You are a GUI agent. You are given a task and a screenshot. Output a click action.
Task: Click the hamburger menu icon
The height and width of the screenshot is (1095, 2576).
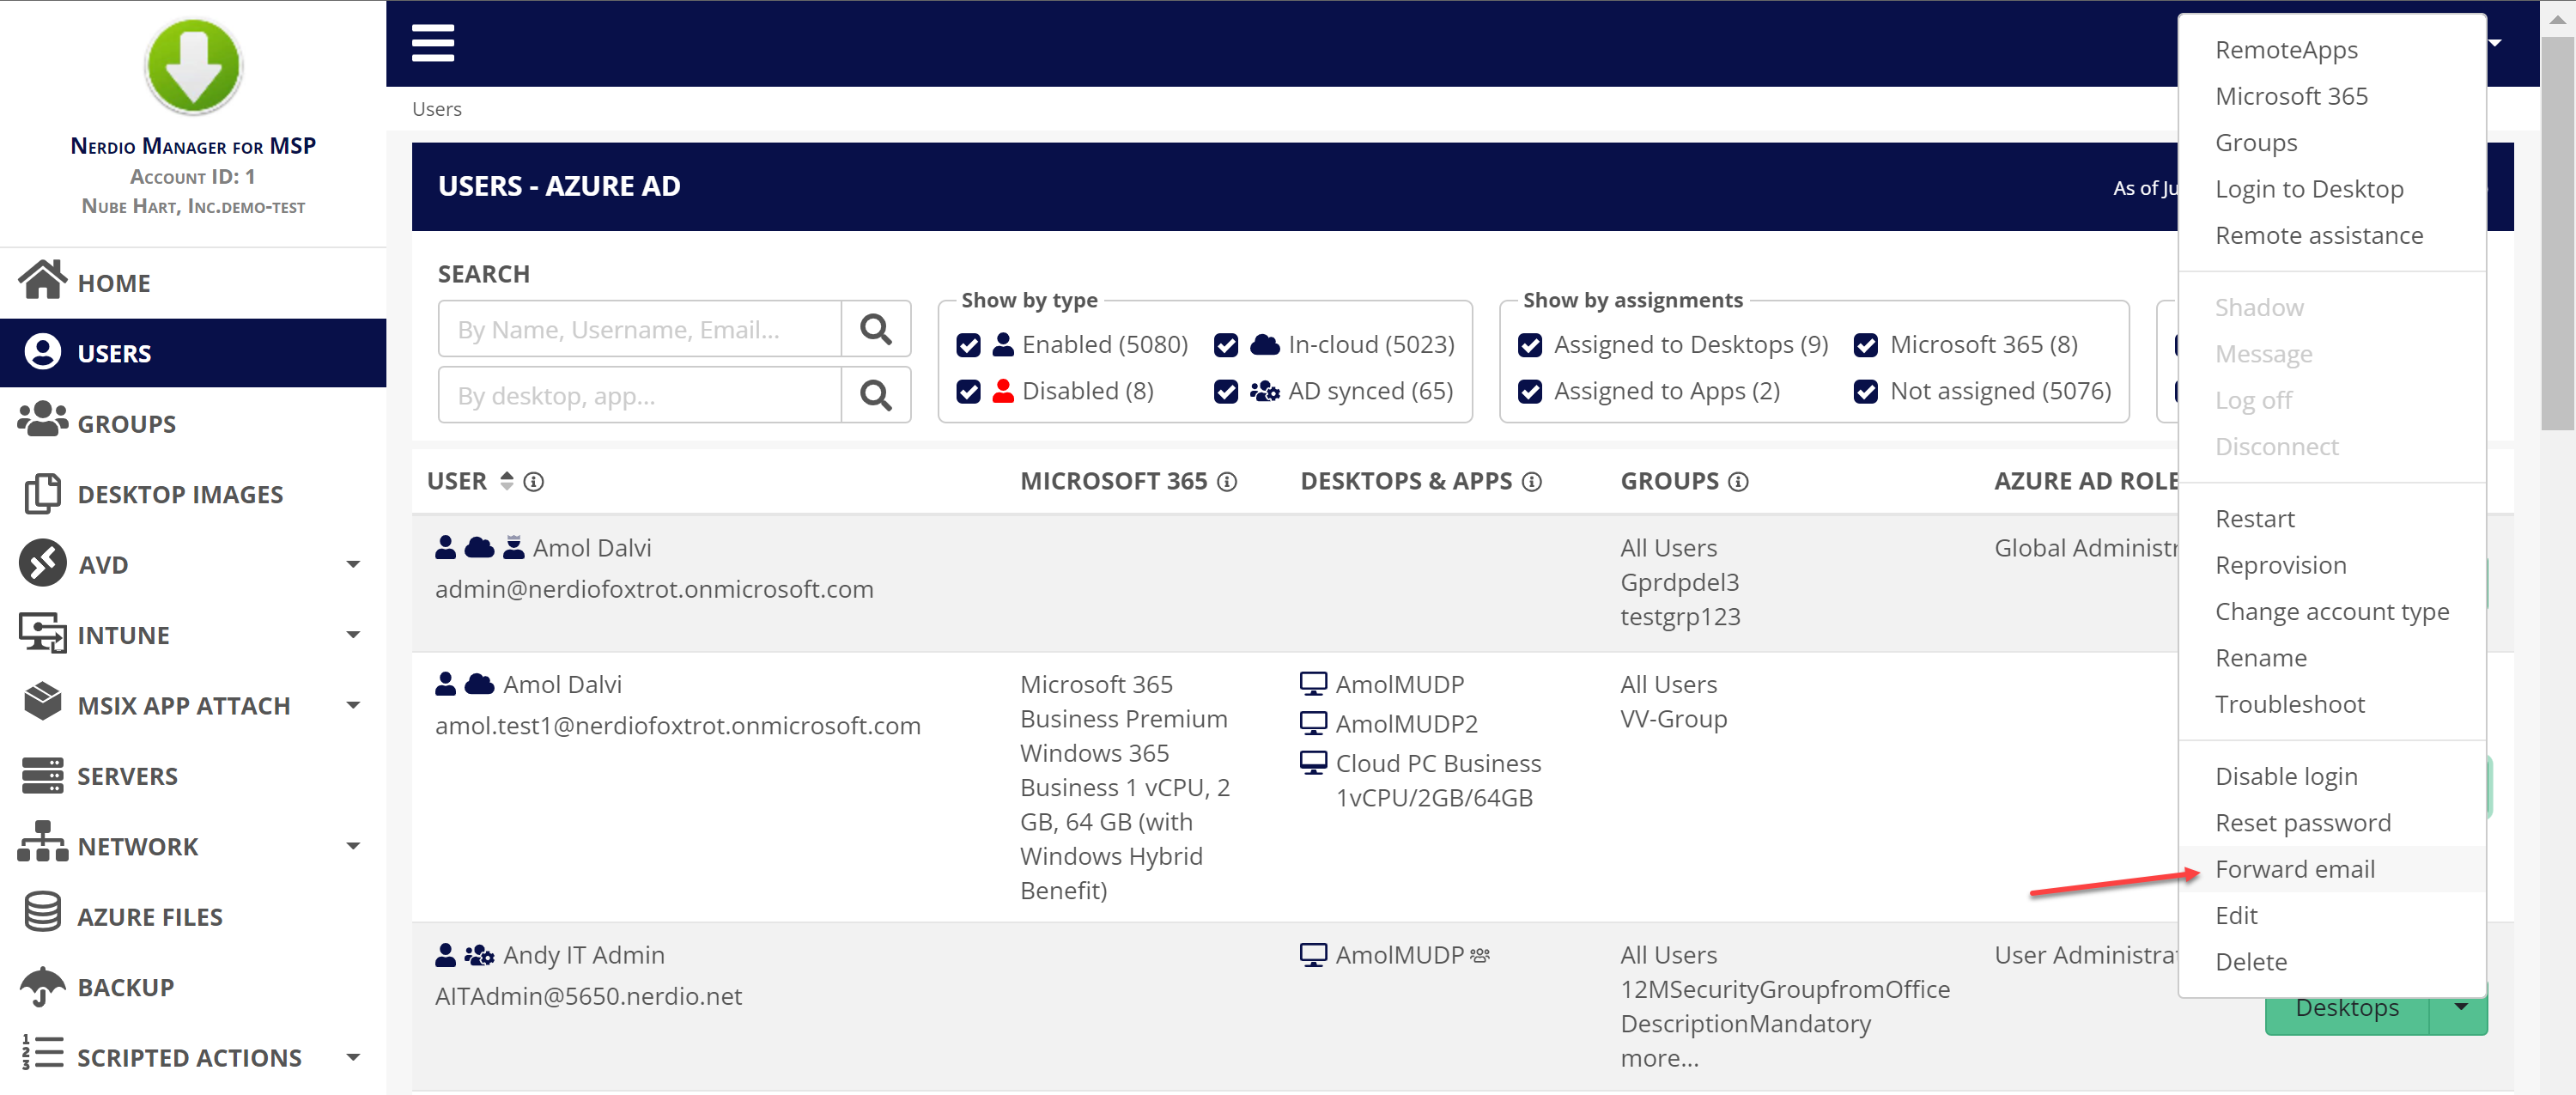tap(432, 43)
